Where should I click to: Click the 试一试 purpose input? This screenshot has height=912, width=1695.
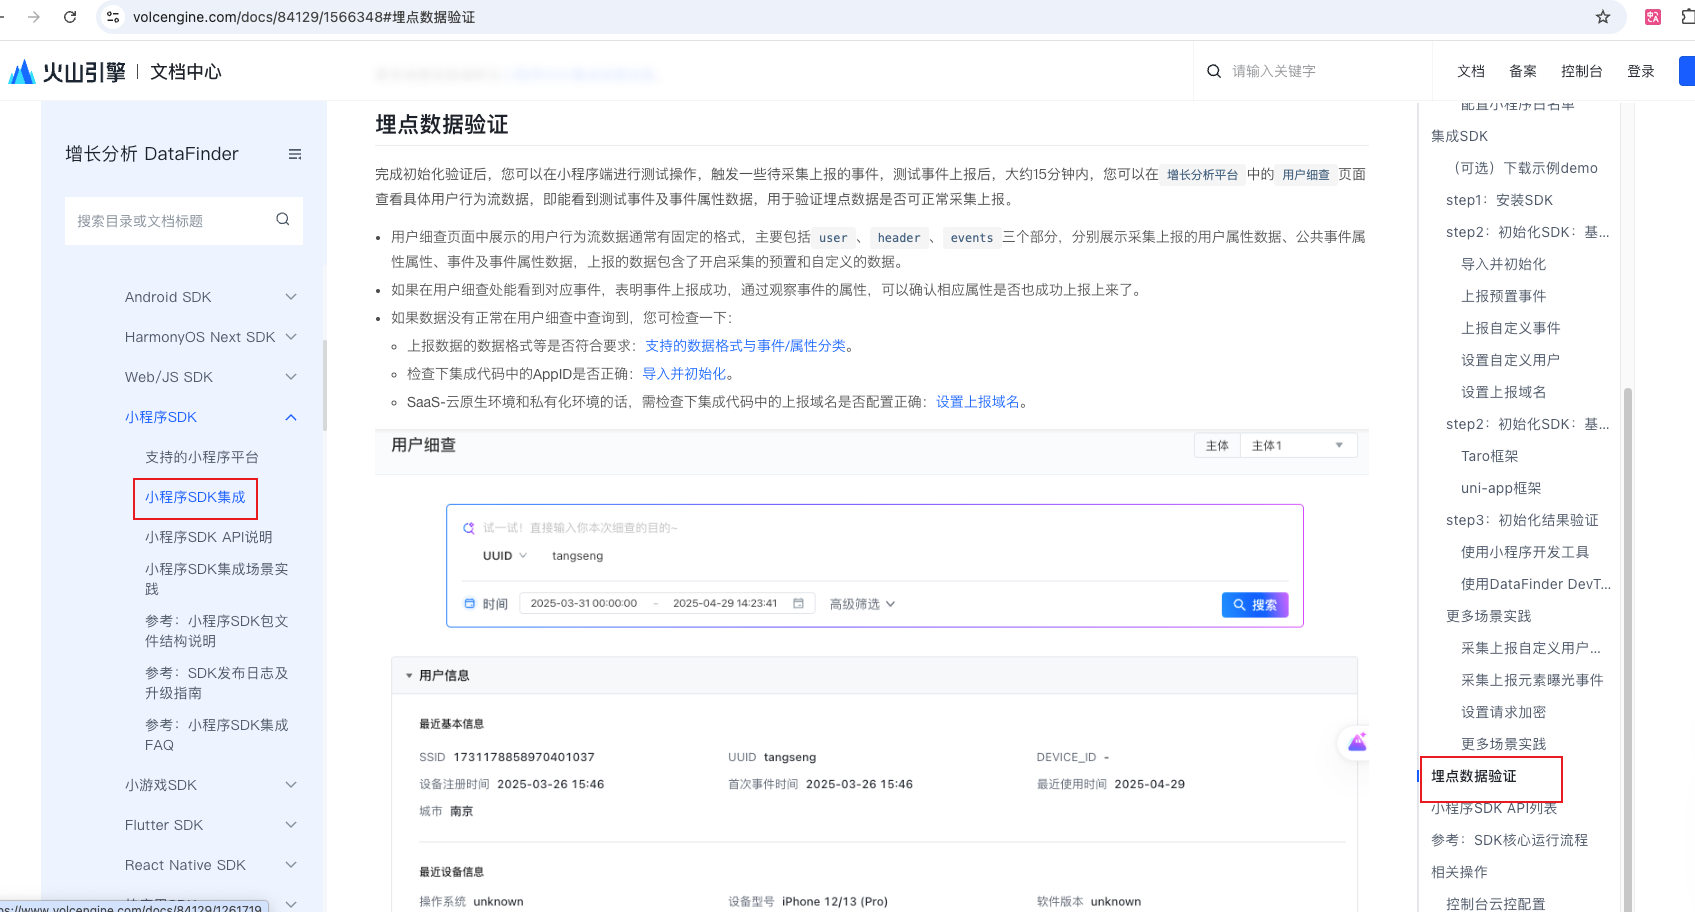(x=580, y=528)
